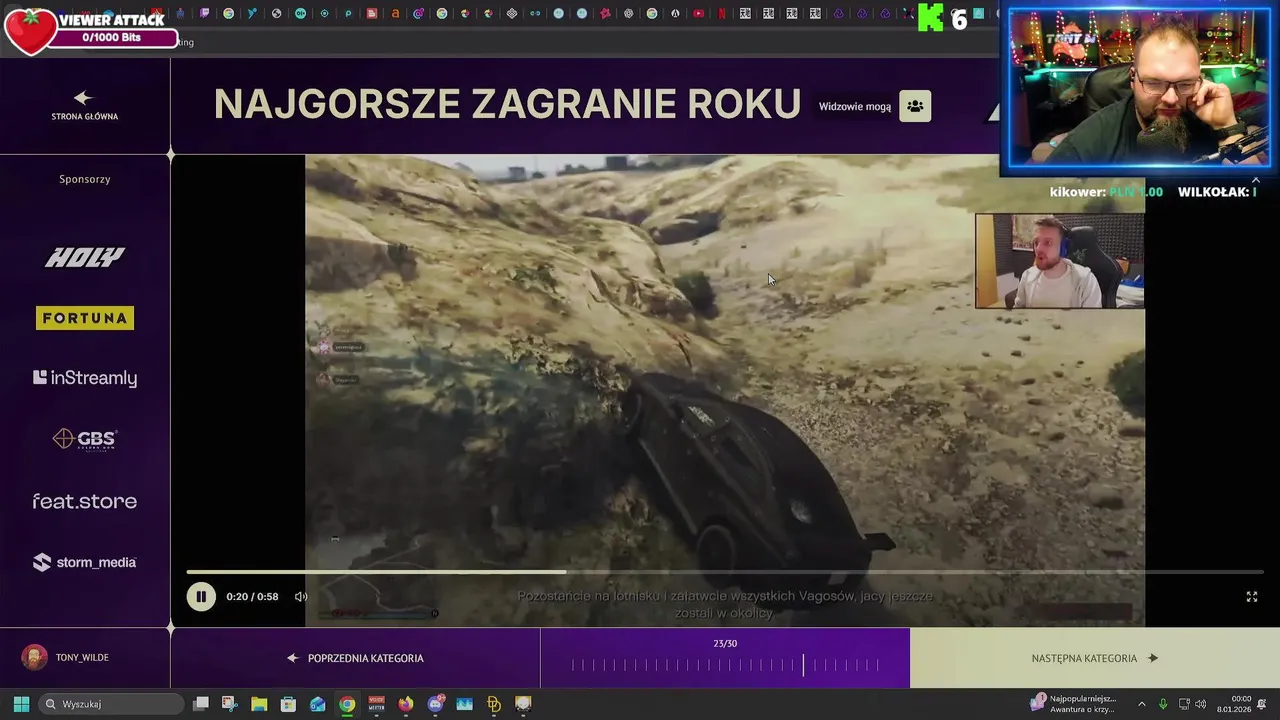
Task: Open network settings tray icon
Action: (x=1184, y=704)
